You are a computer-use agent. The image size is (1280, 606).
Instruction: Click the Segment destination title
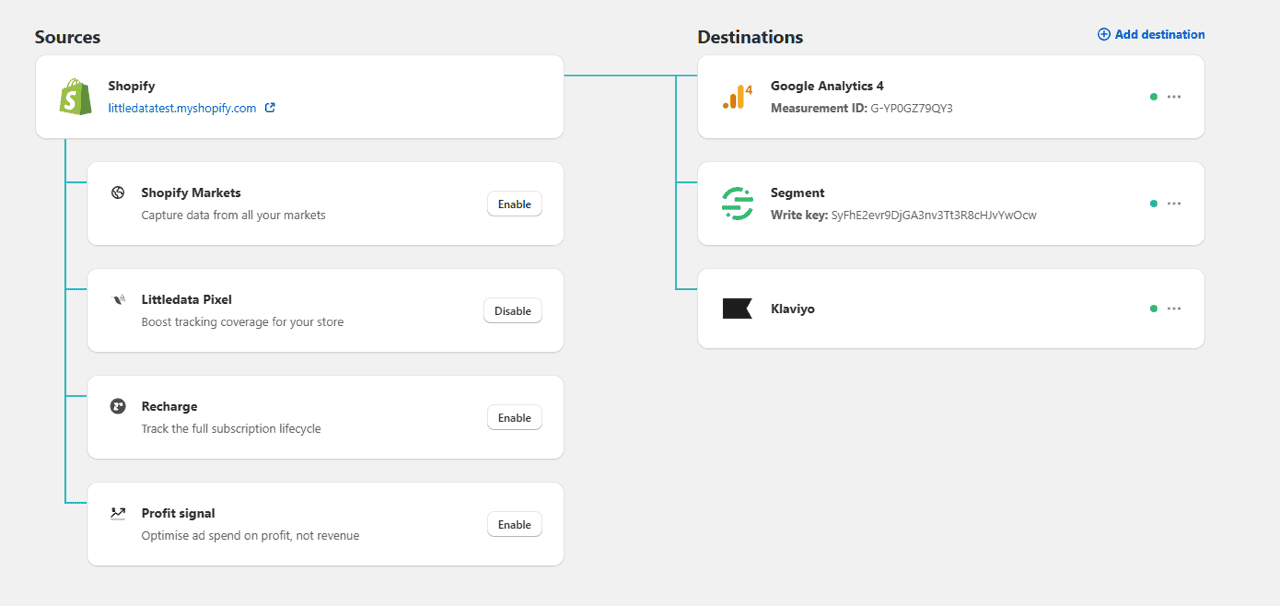[x=797, y=193]
